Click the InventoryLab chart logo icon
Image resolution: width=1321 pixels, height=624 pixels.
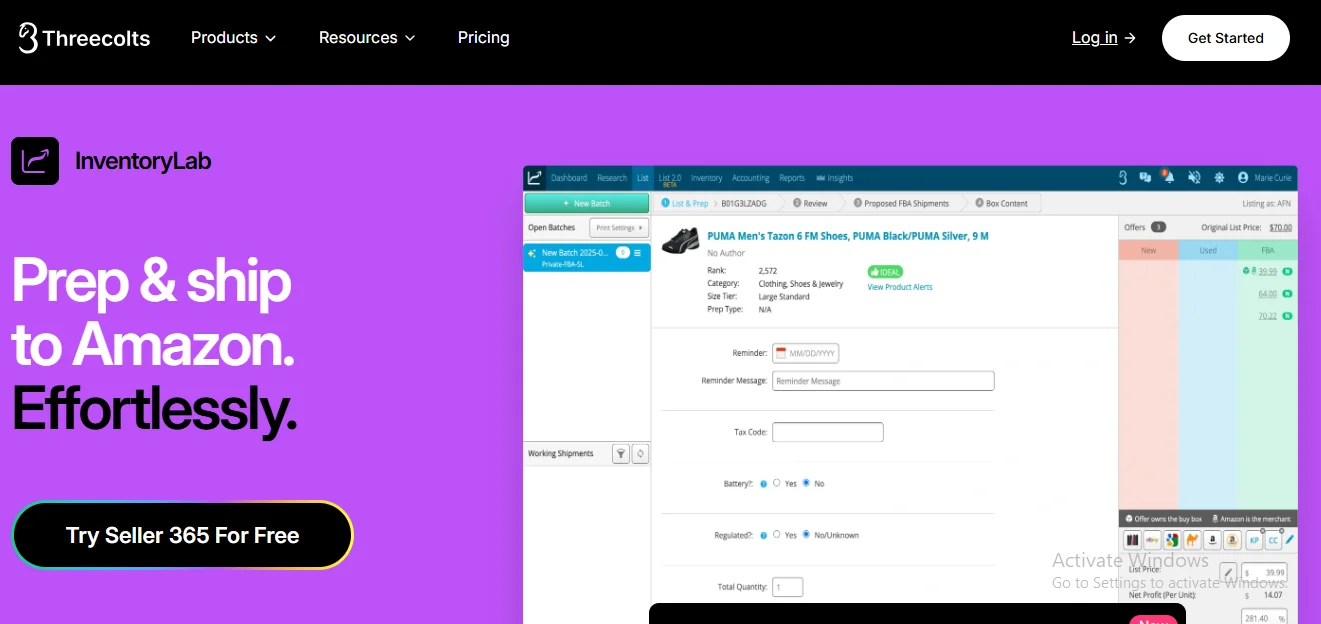[35, 161]
